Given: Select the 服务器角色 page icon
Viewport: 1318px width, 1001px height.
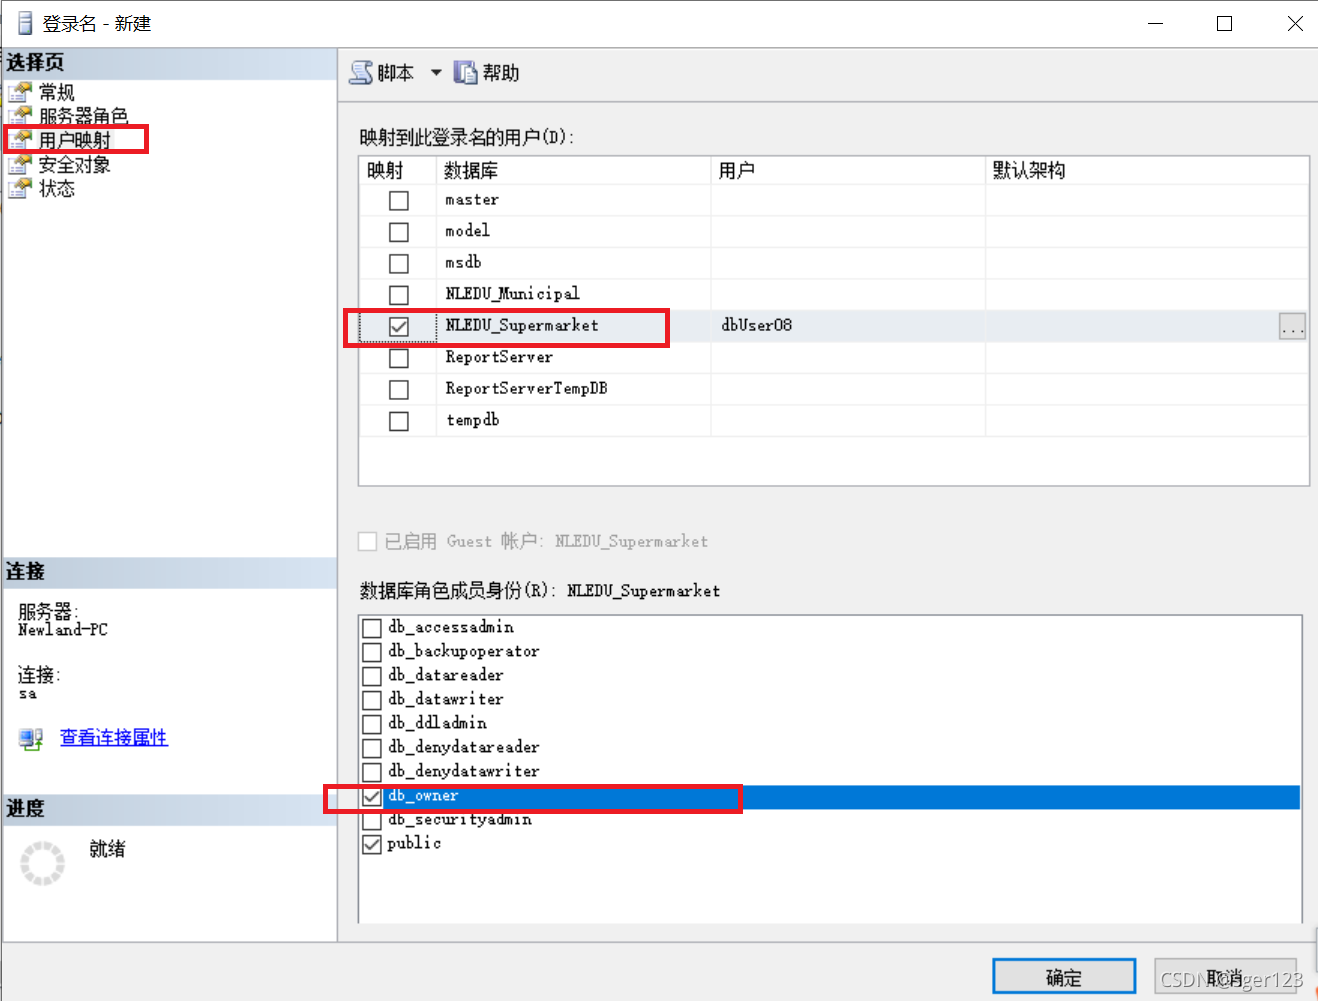Looking at the screenshot, I should click(20, 116).
